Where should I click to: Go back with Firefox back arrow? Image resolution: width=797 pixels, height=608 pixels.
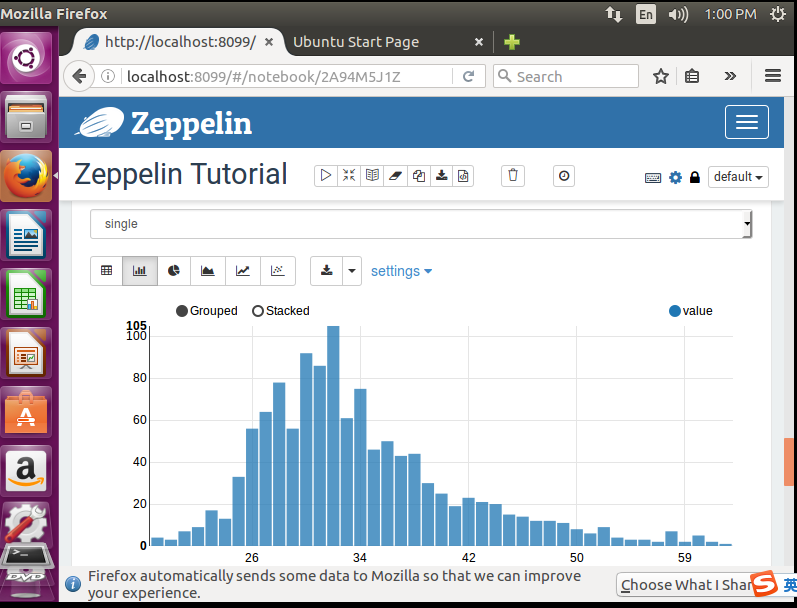pos(79,77)
